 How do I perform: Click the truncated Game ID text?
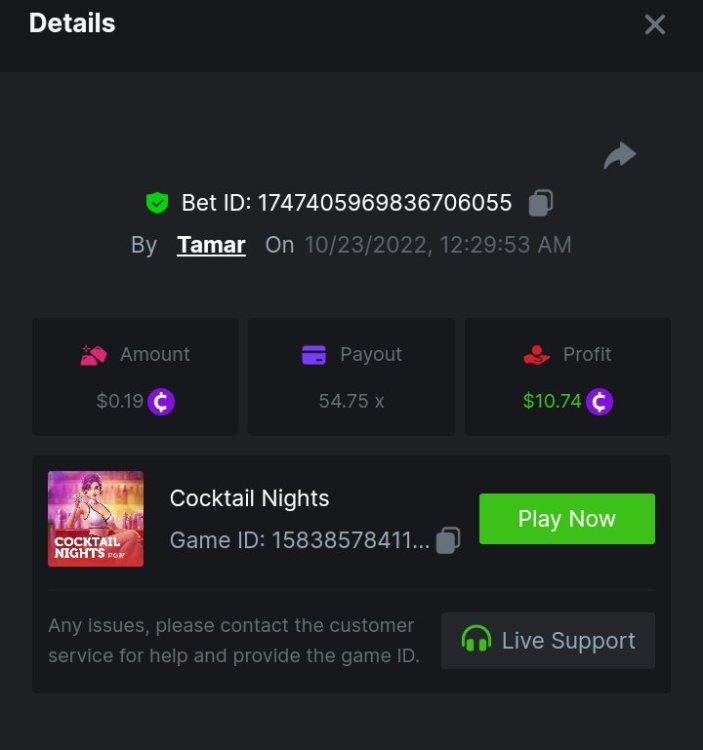pyautogui.click(x=300, y=540)
